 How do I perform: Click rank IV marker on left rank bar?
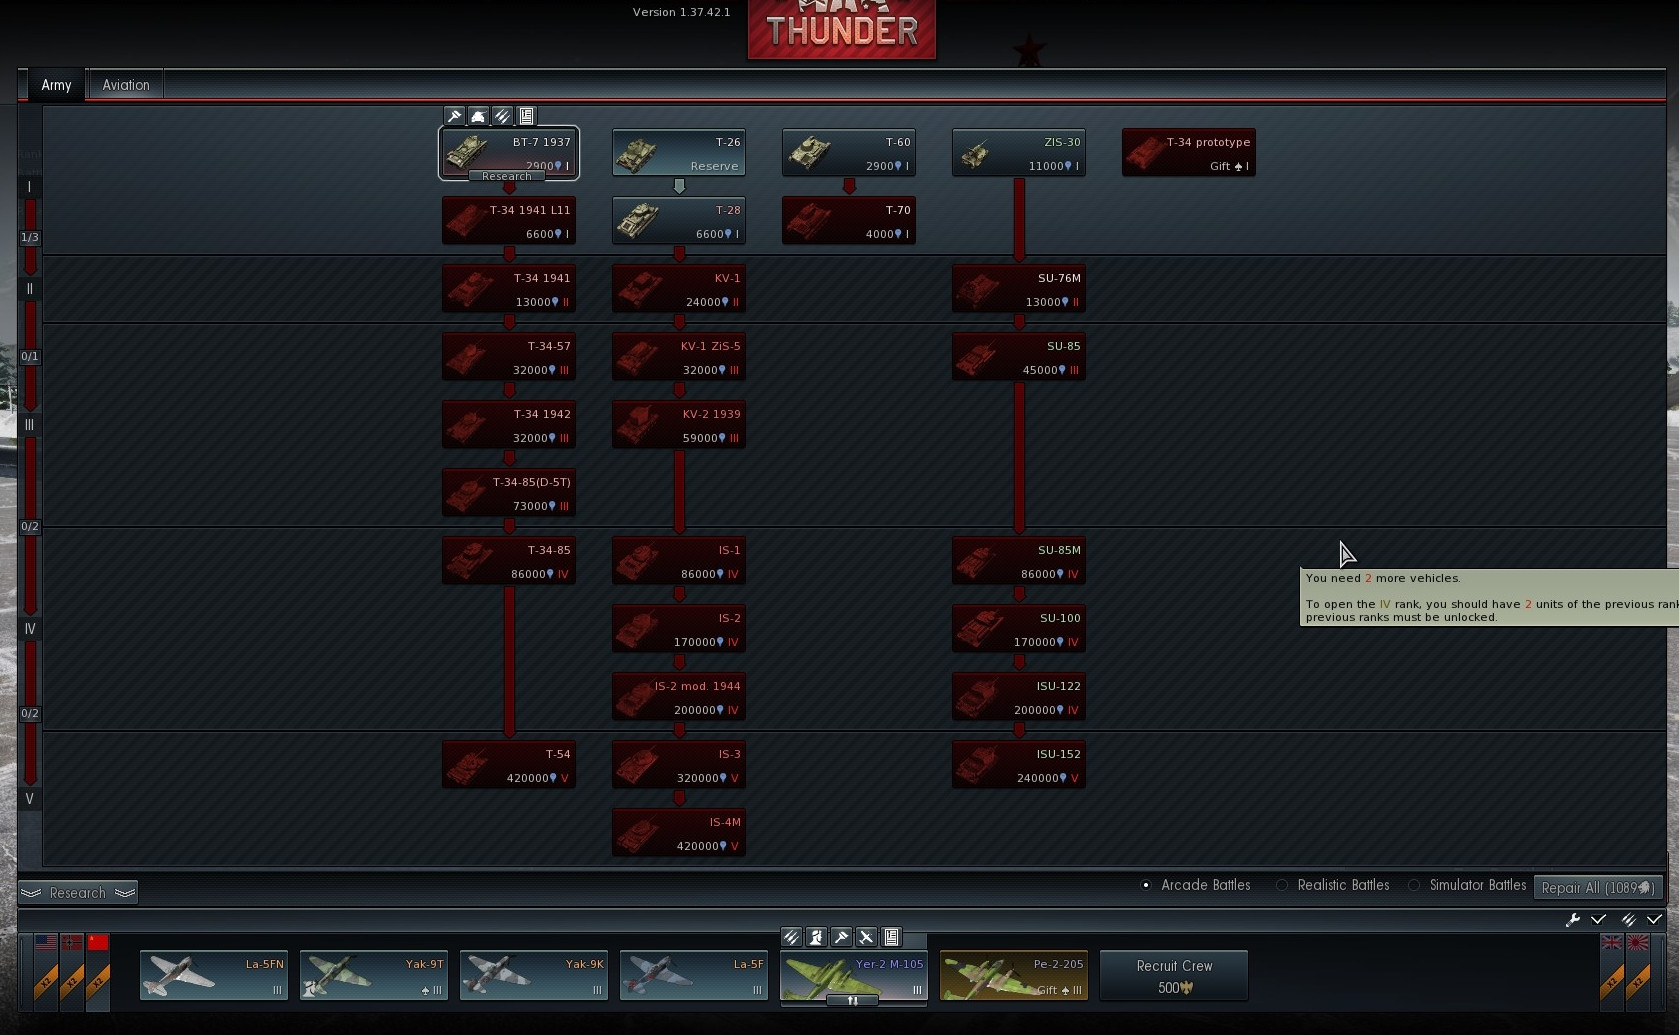(30, 629)
